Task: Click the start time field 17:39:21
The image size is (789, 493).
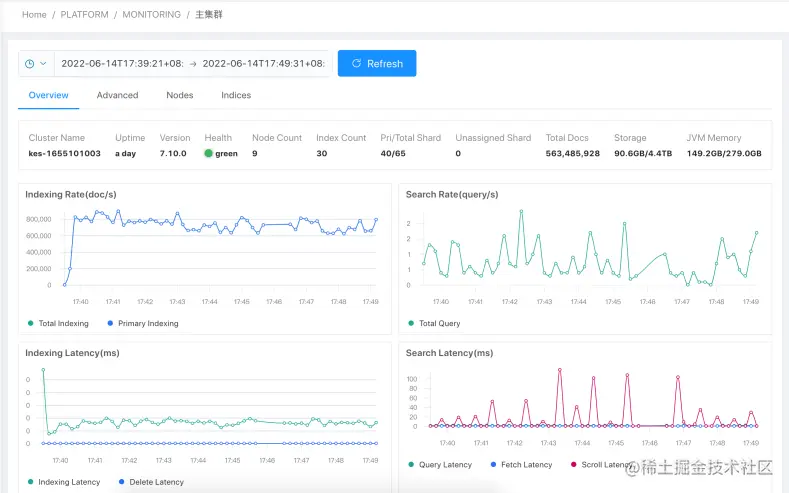Action: 122,64
